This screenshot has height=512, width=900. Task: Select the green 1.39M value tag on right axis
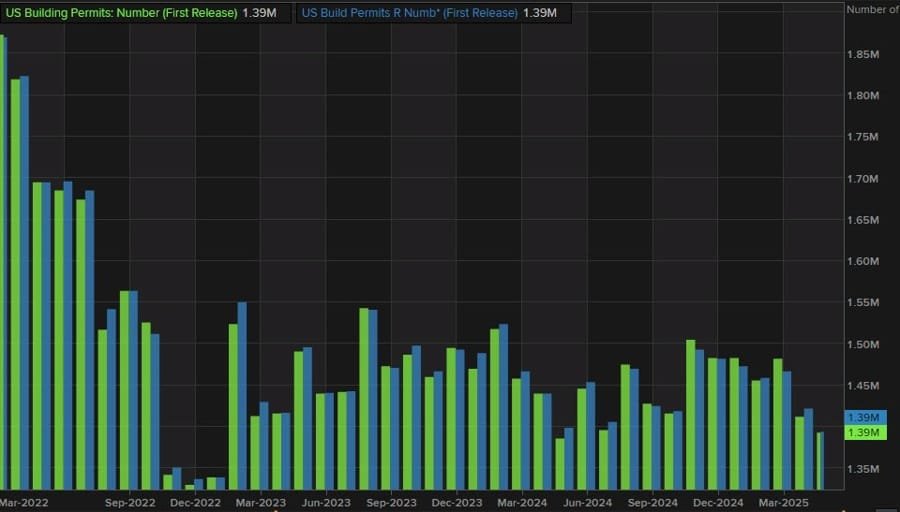click(x=862, y=432)
